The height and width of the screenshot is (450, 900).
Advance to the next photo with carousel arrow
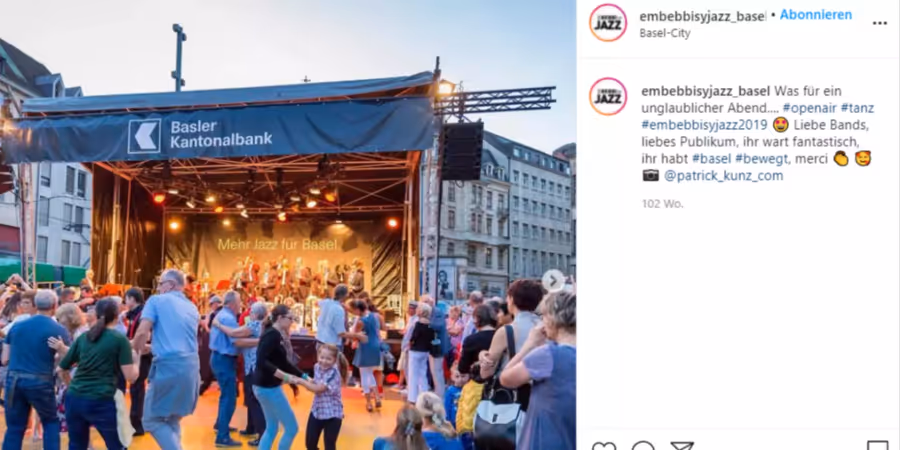click(553, 281)
